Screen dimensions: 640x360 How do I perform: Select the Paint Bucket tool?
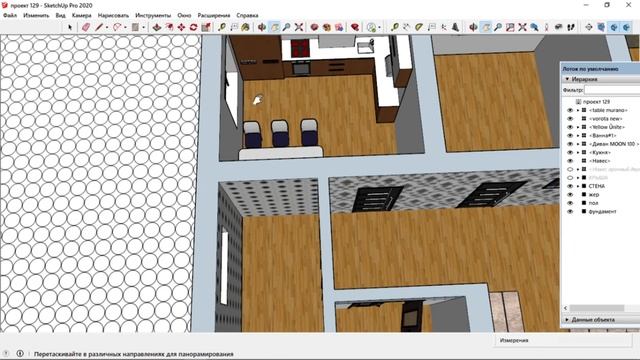245,27
